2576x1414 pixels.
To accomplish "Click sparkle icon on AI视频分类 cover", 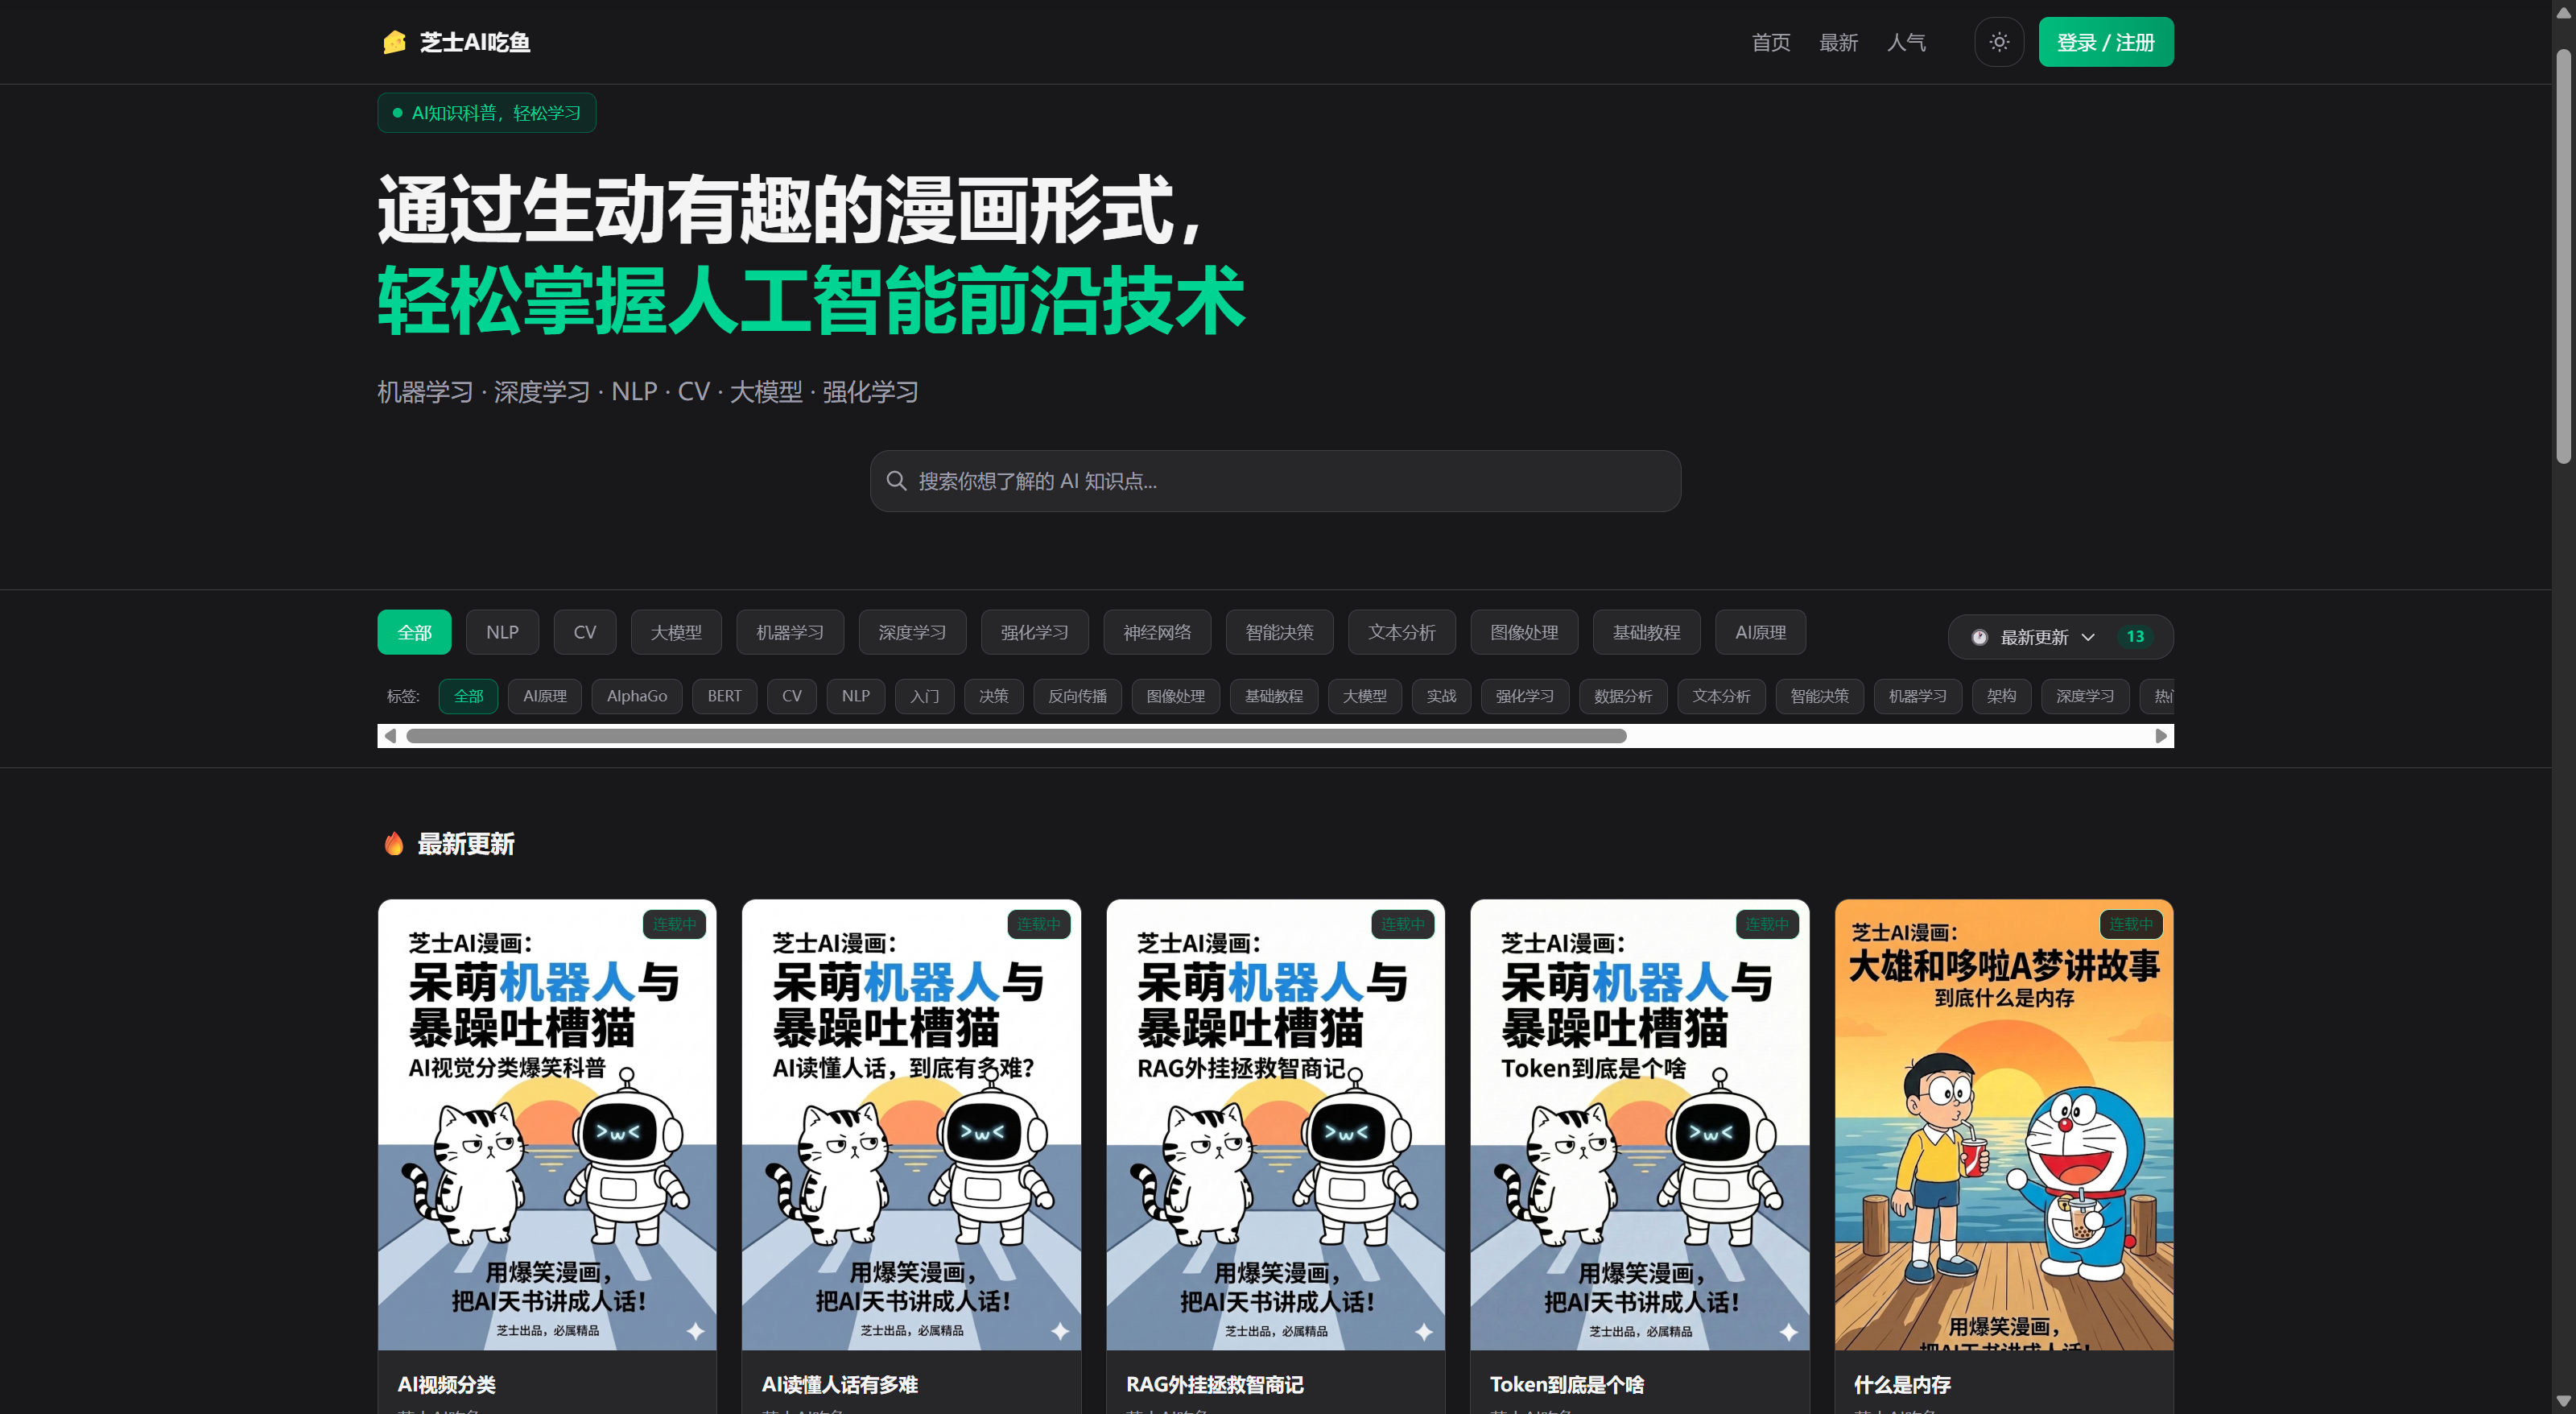I will tap(696, 1331).
